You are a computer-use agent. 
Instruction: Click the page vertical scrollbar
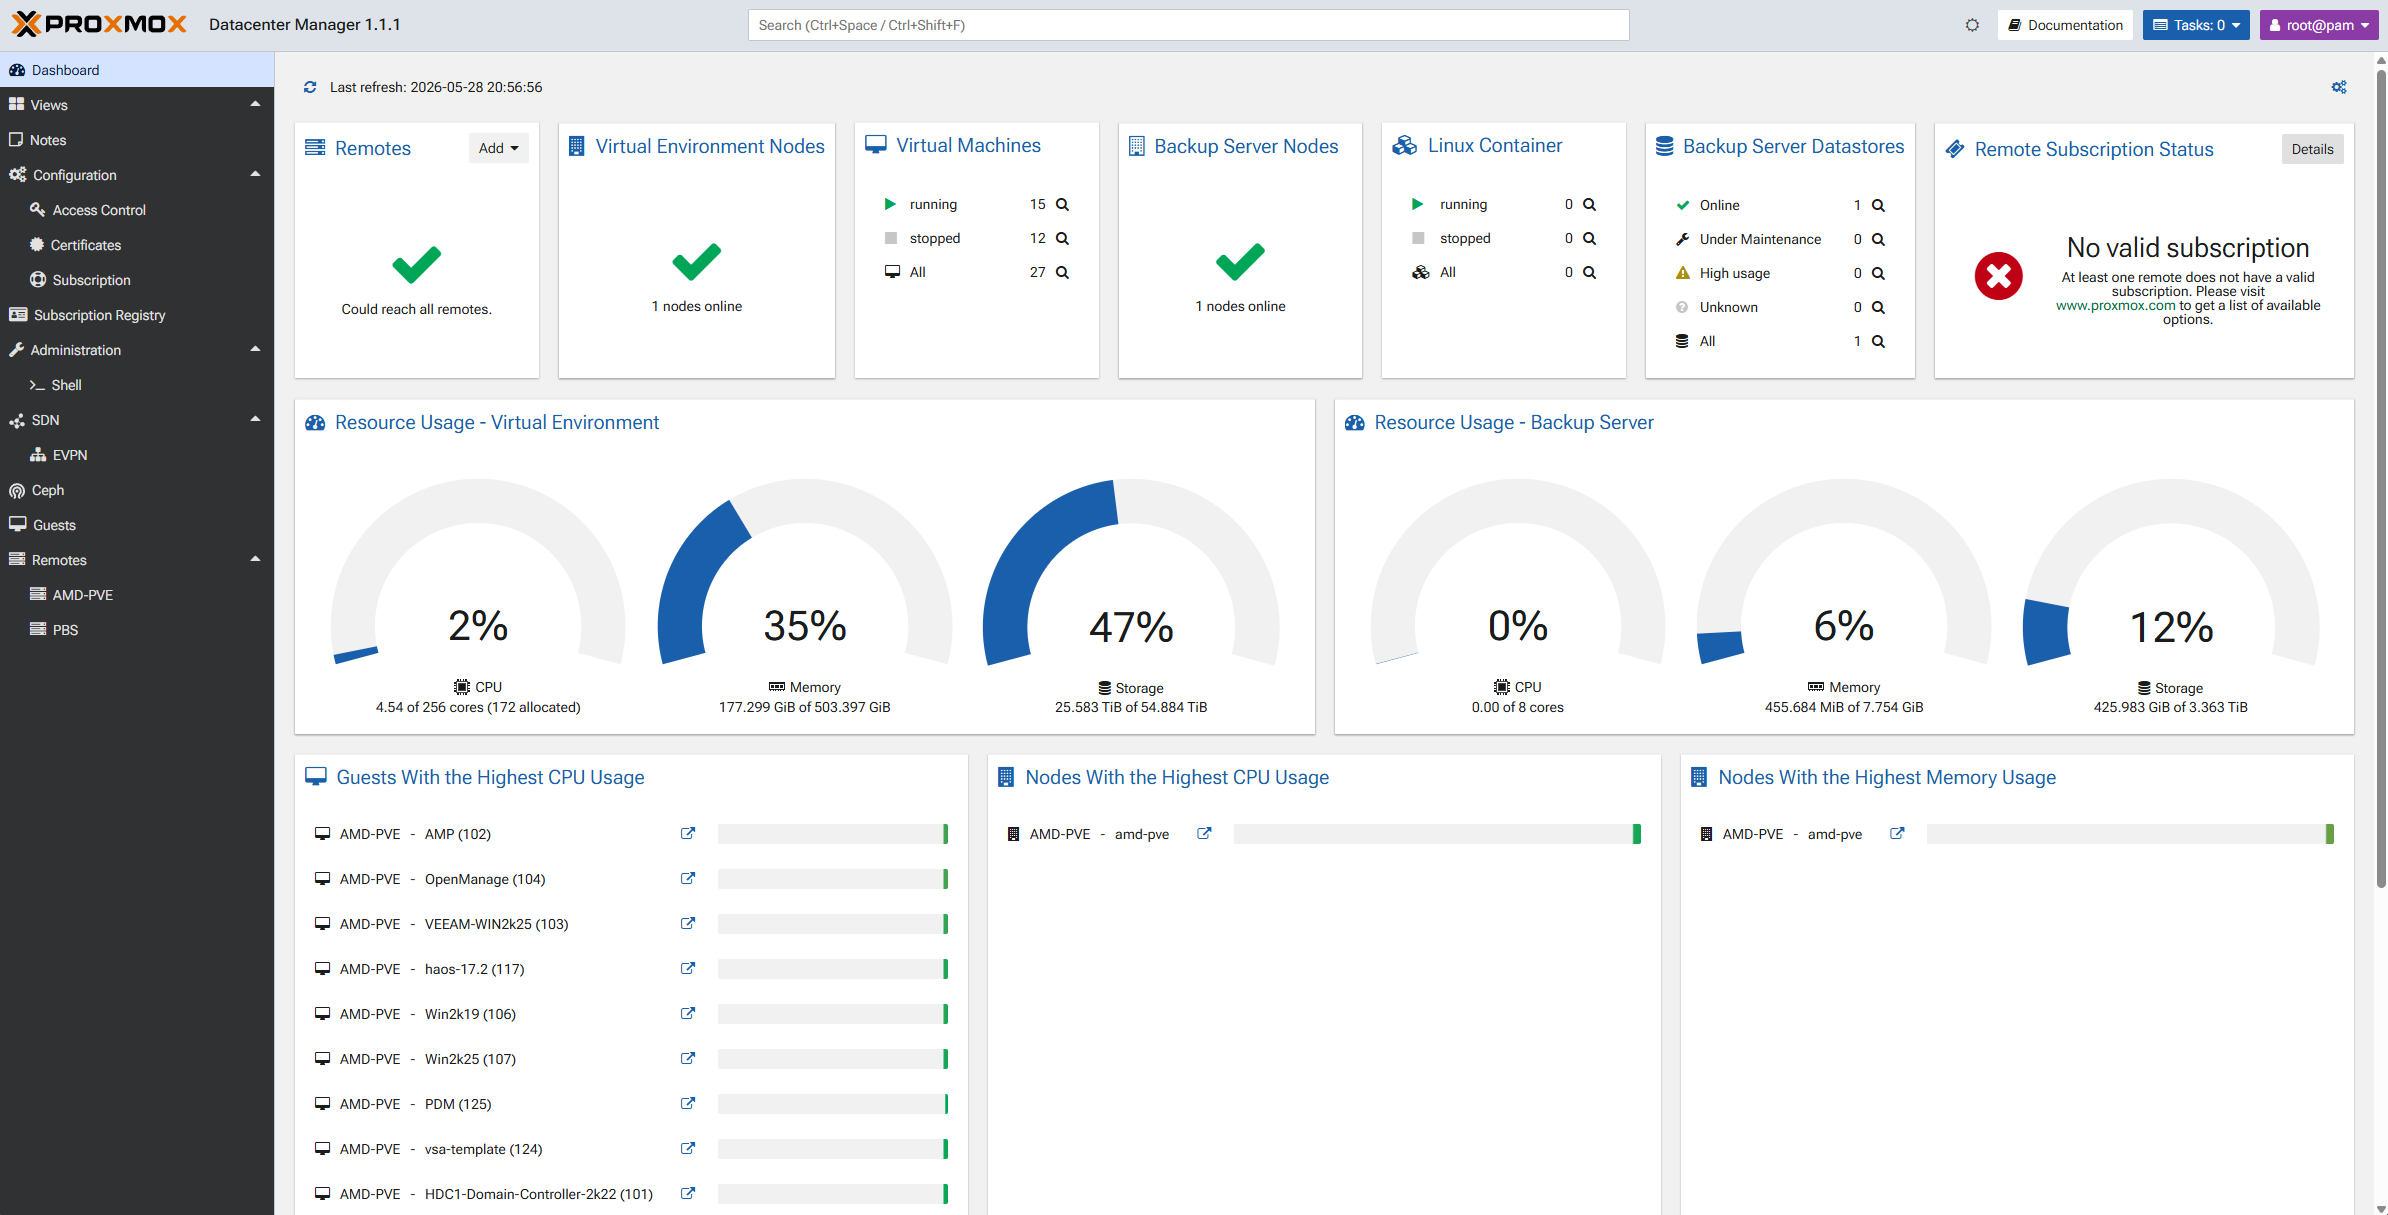pyautogui.click(x=2381, y=480)
